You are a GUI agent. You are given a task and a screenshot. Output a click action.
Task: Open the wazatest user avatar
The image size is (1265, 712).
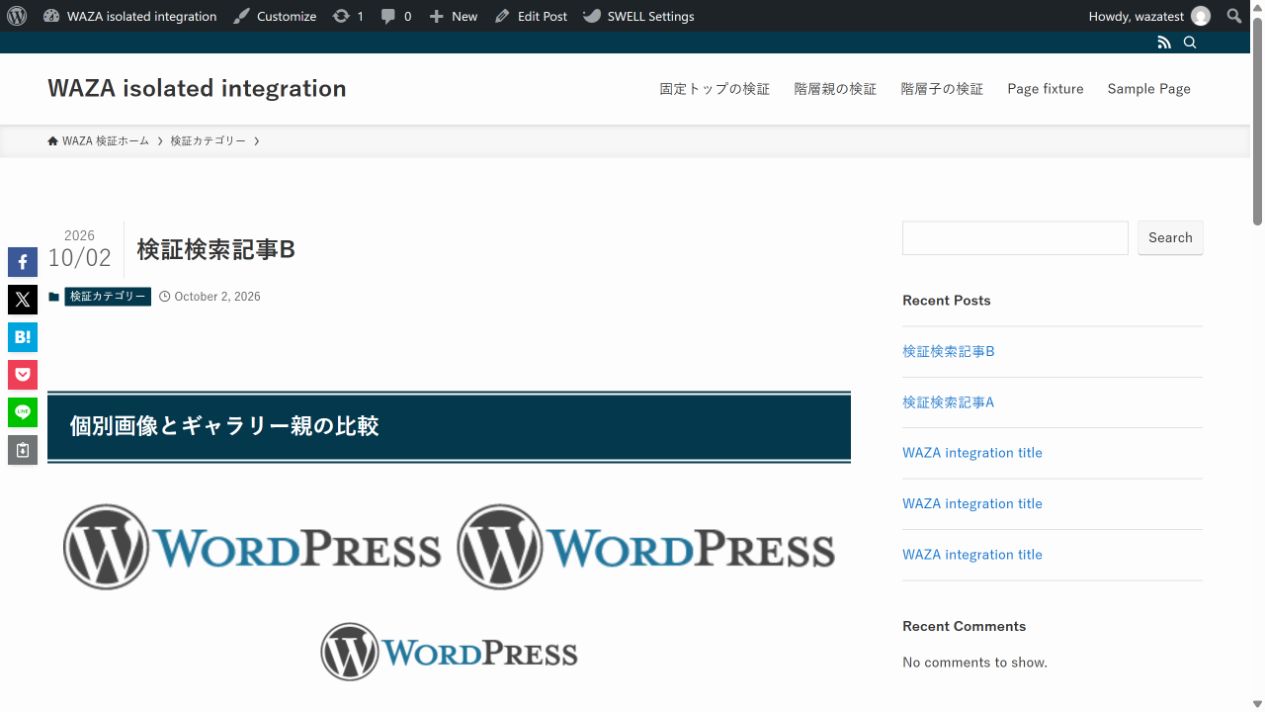pos(1200,16)
